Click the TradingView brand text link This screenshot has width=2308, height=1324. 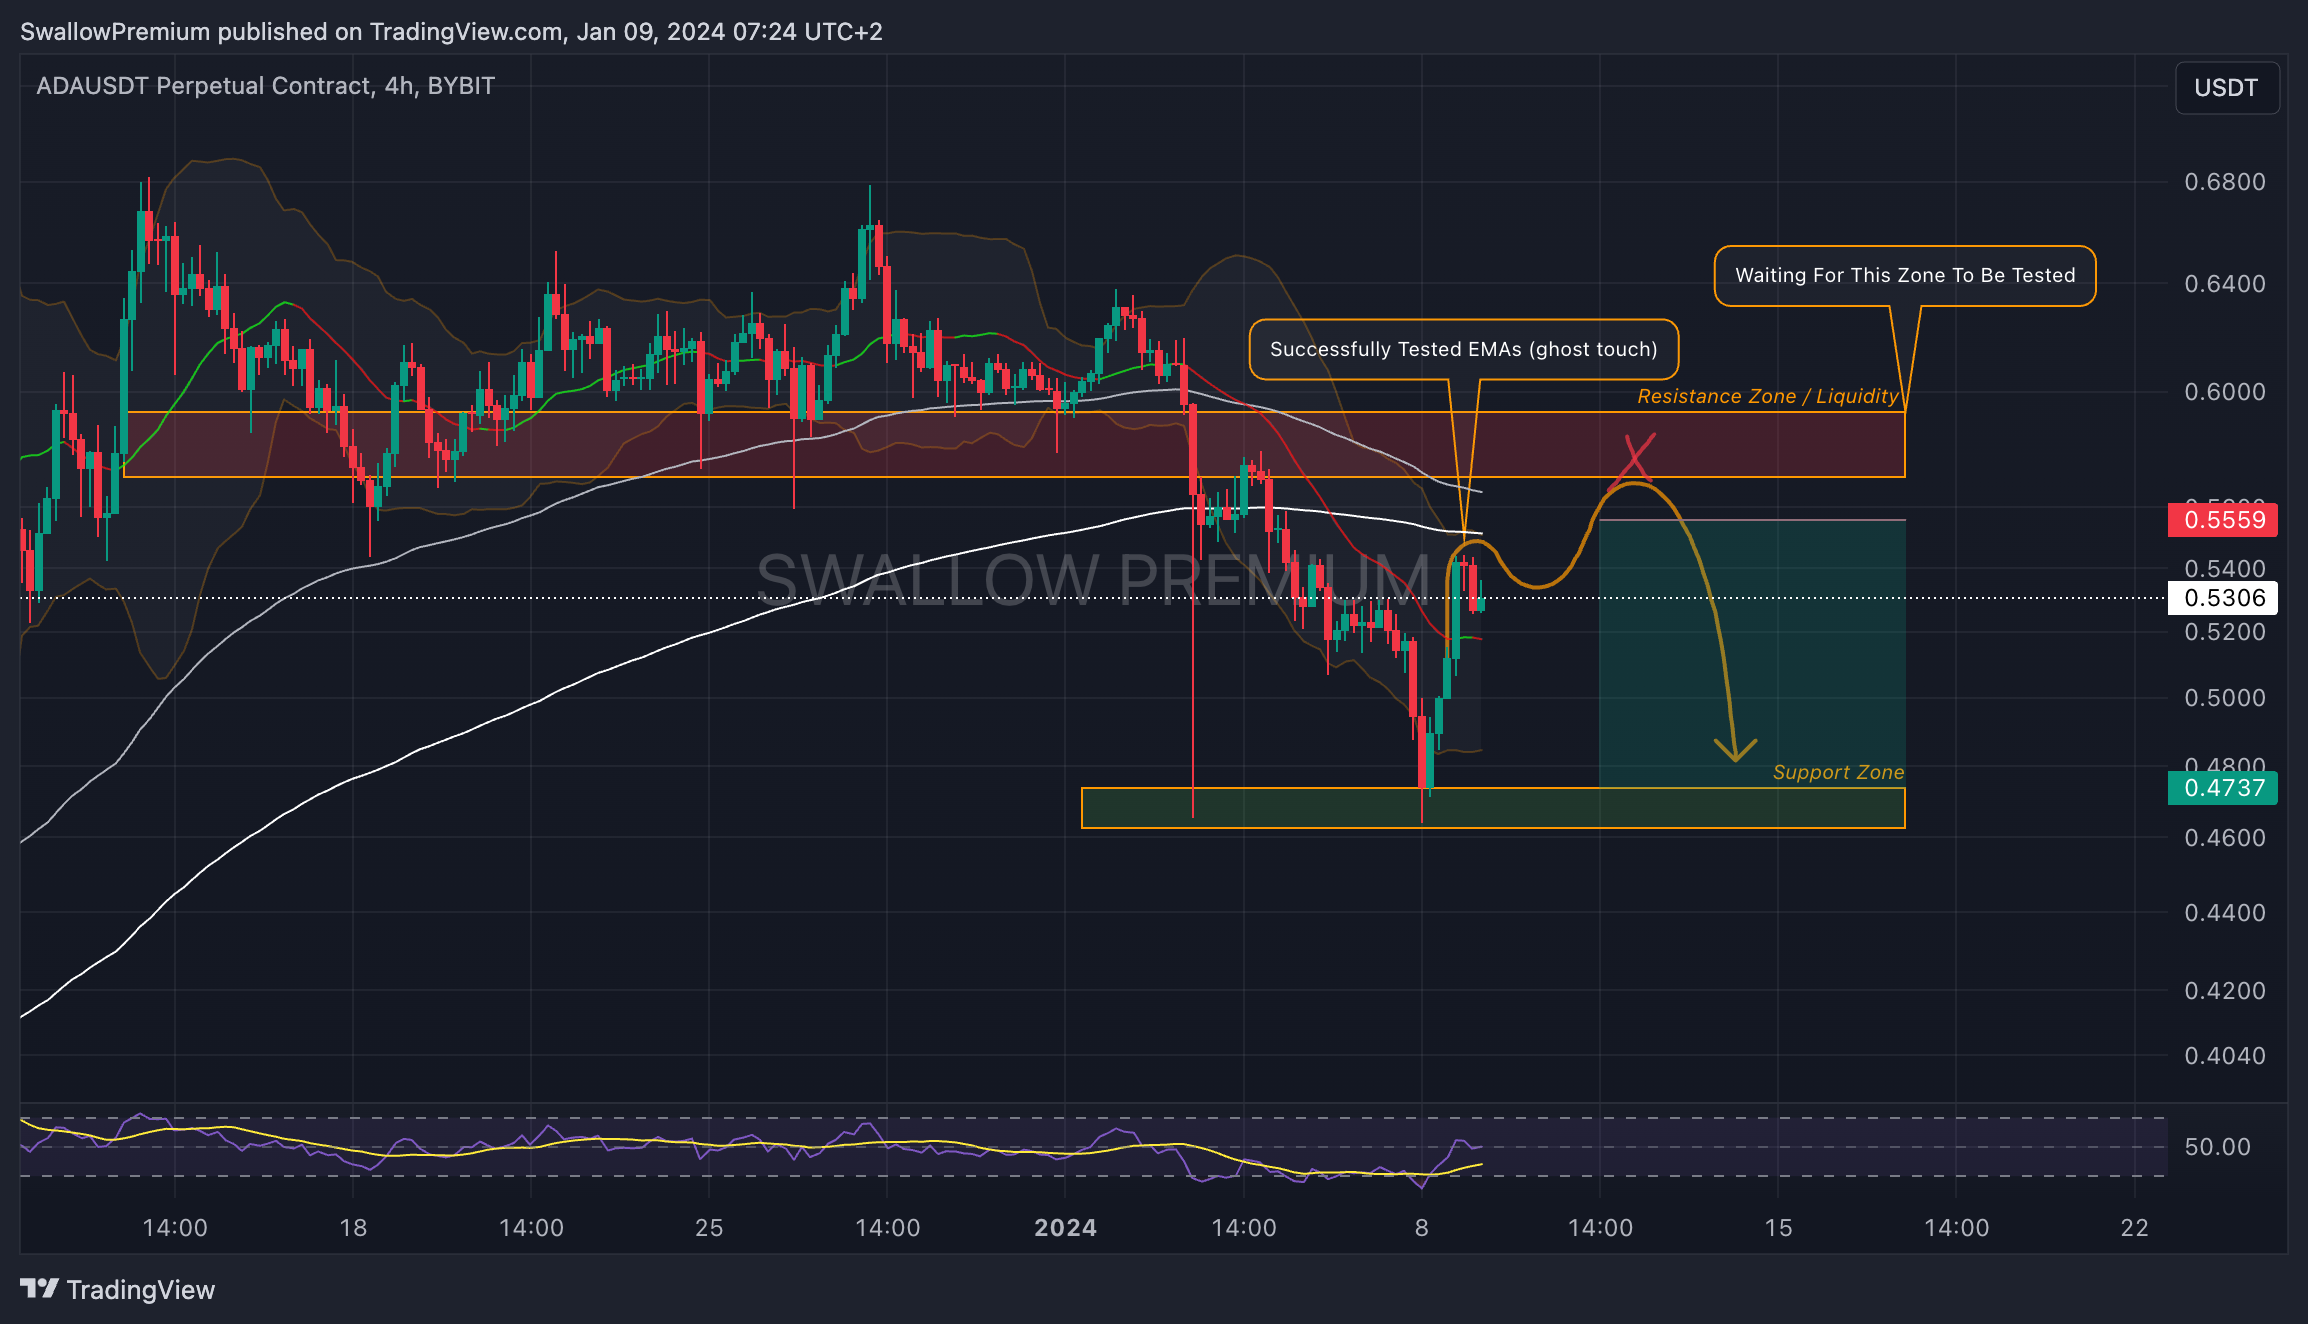point(140,1290)
